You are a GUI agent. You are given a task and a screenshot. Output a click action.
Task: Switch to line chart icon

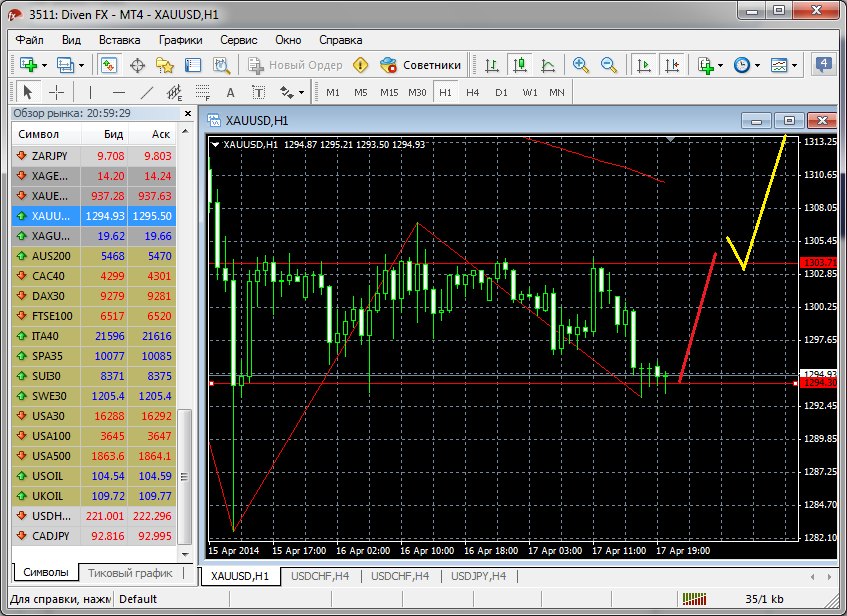click(x=548, y=65)
